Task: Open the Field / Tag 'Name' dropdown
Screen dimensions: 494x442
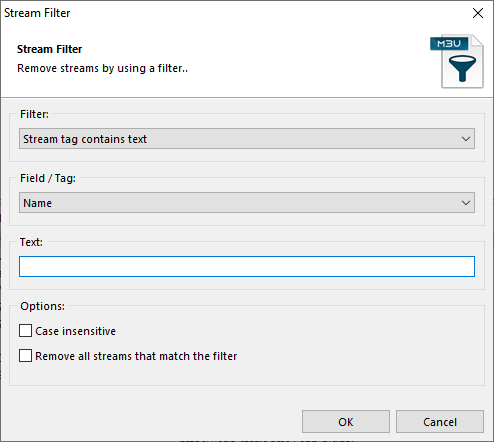Action: 247,203
